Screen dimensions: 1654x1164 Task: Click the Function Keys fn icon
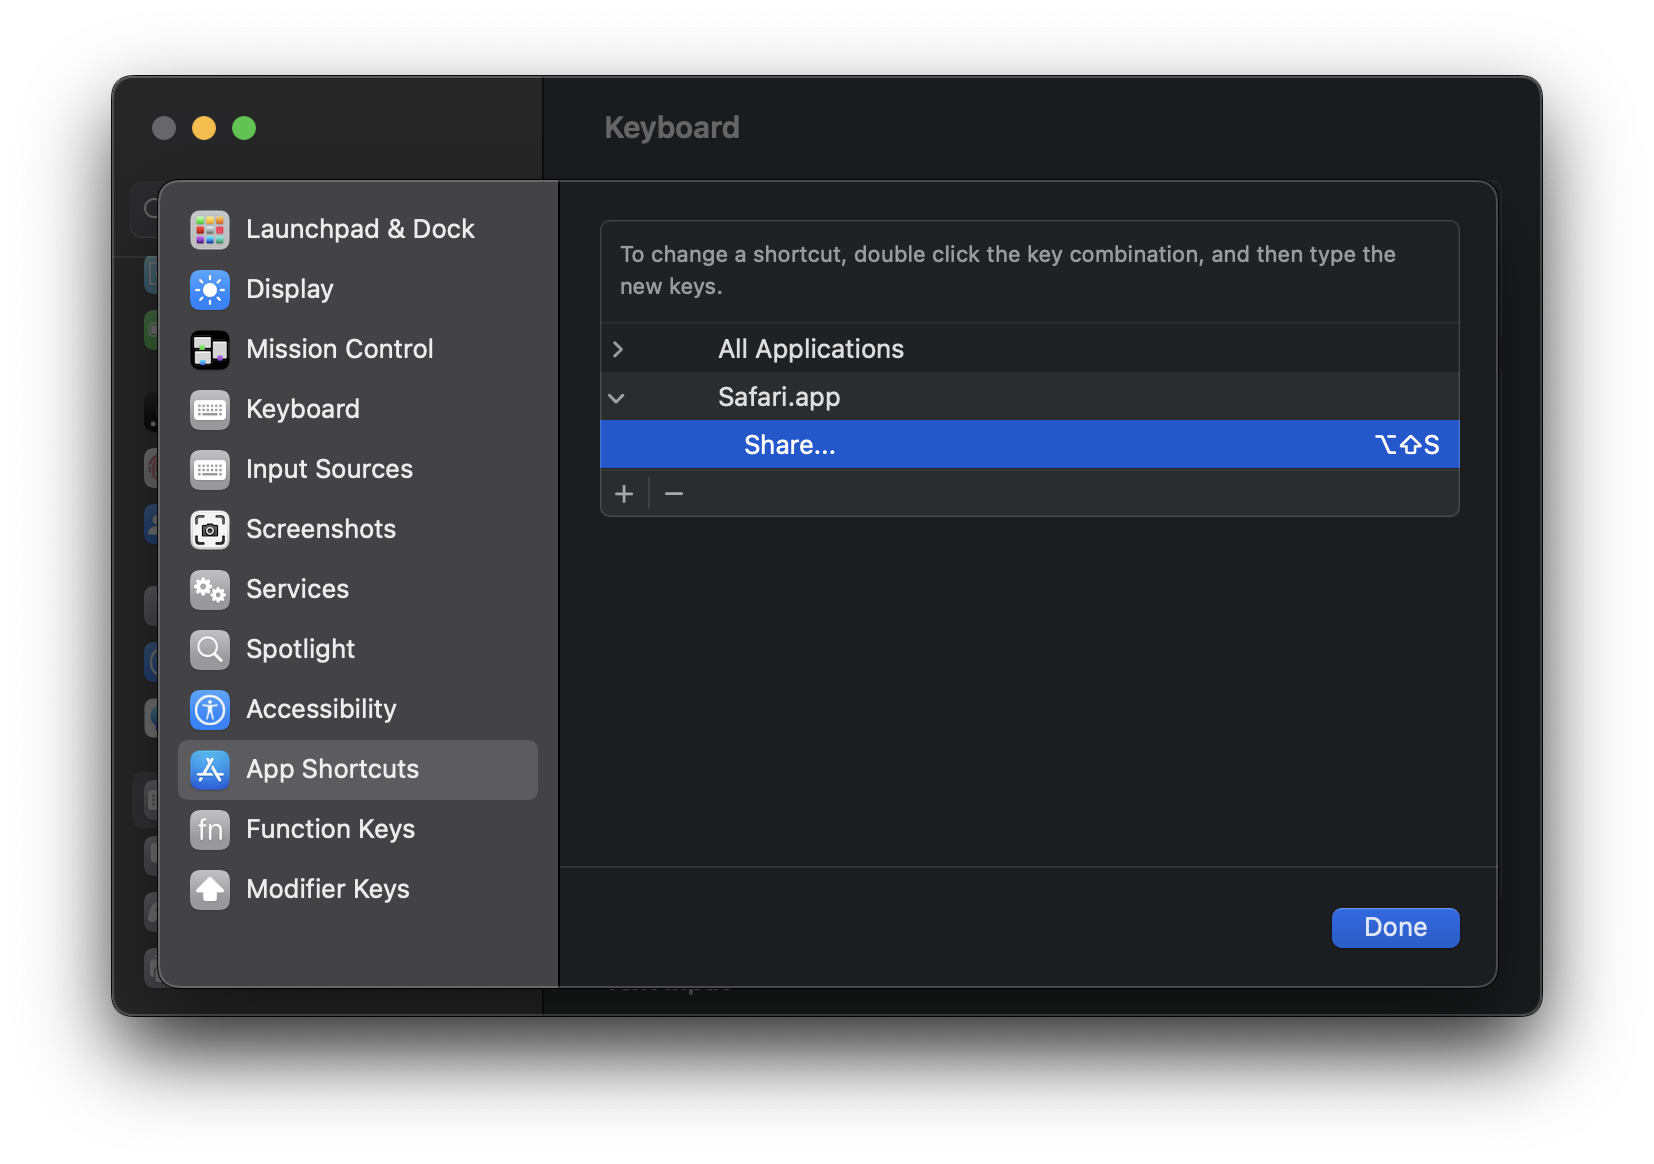(x=210, y=829)
